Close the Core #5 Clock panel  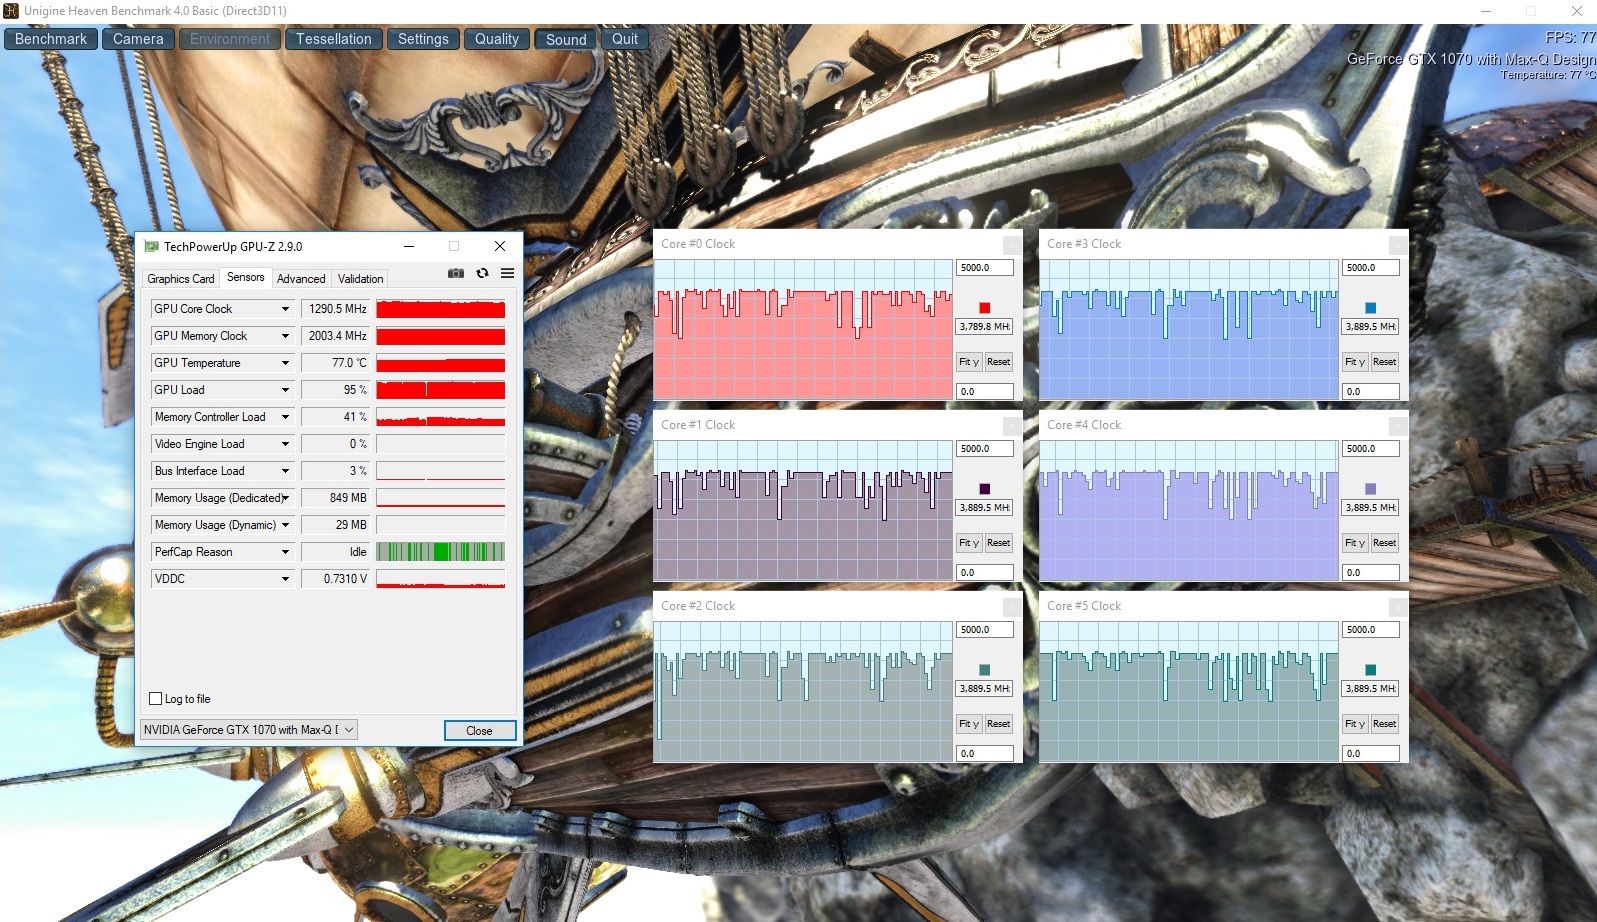[1398, 606]
